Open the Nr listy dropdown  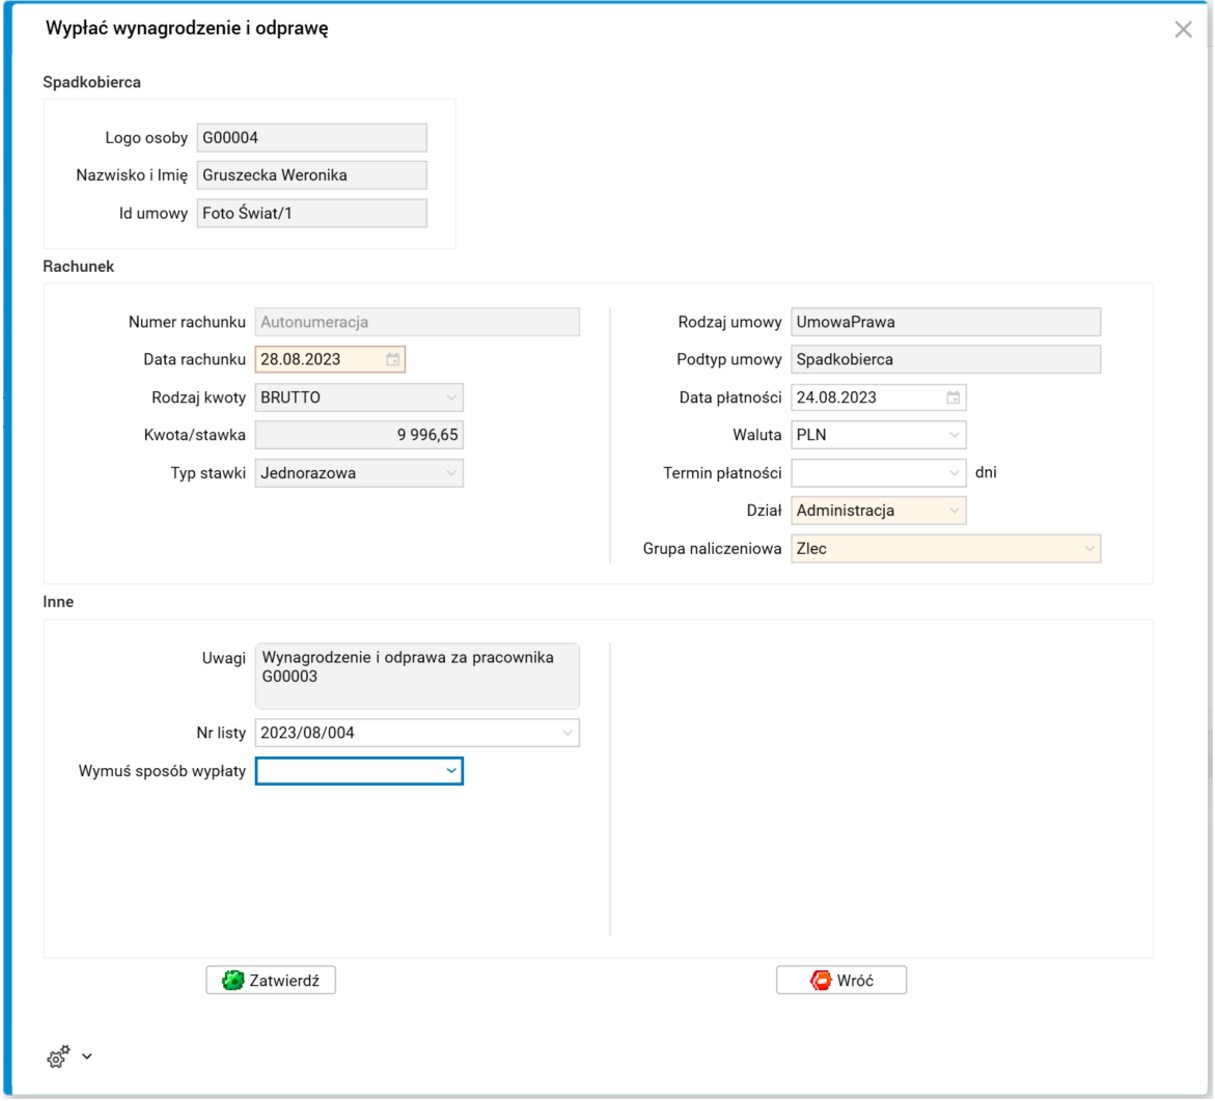(x=567, y=733)
